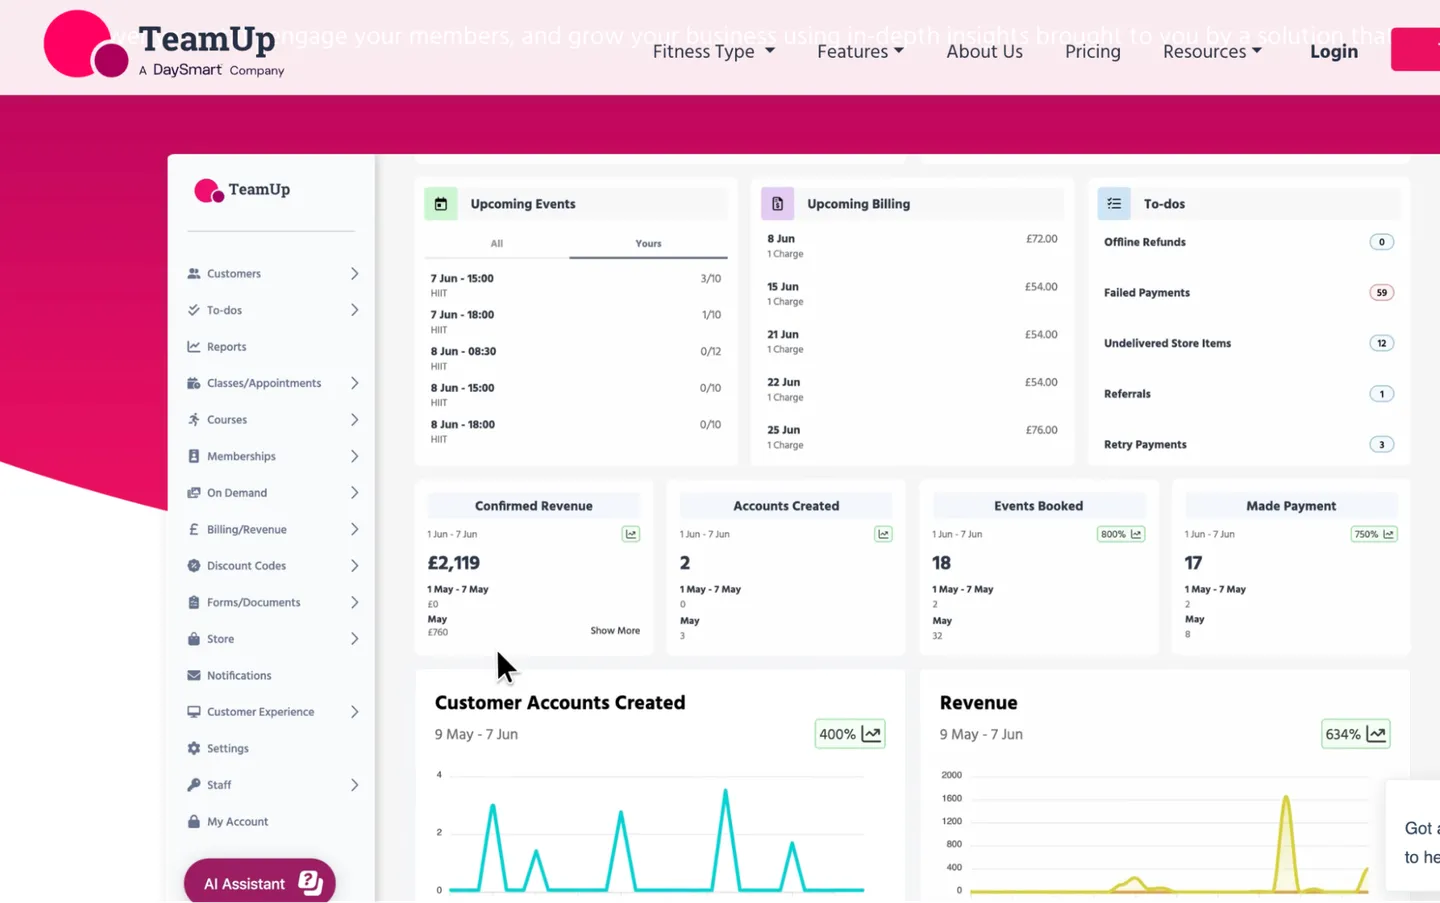The image size is (1440, 903).
Task: Click the Settings gear icon
Action: pos(194,748)
